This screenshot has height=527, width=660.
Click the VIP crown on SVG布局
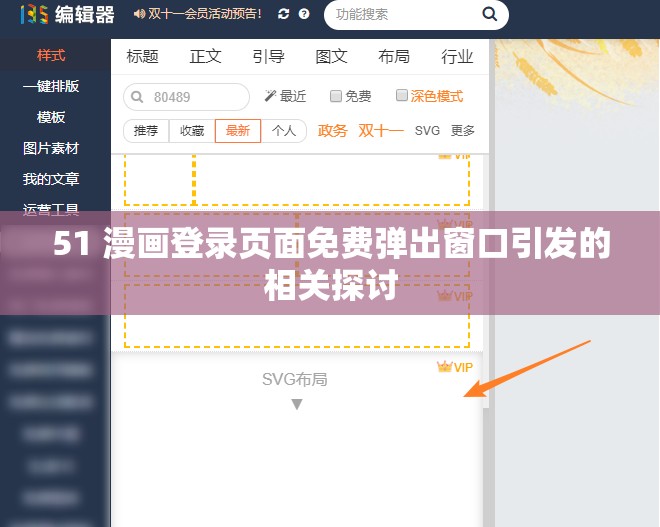tap(444, 367)
